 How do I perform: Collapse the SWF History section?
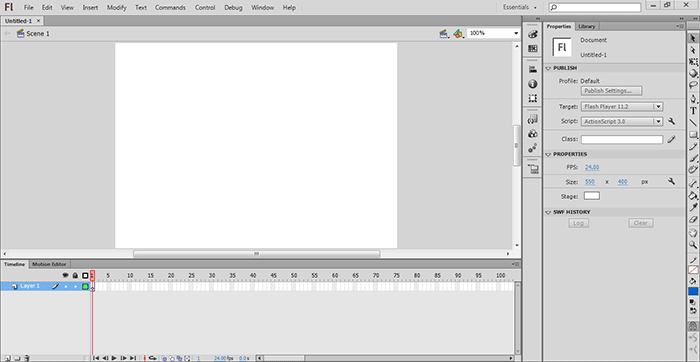548,212
